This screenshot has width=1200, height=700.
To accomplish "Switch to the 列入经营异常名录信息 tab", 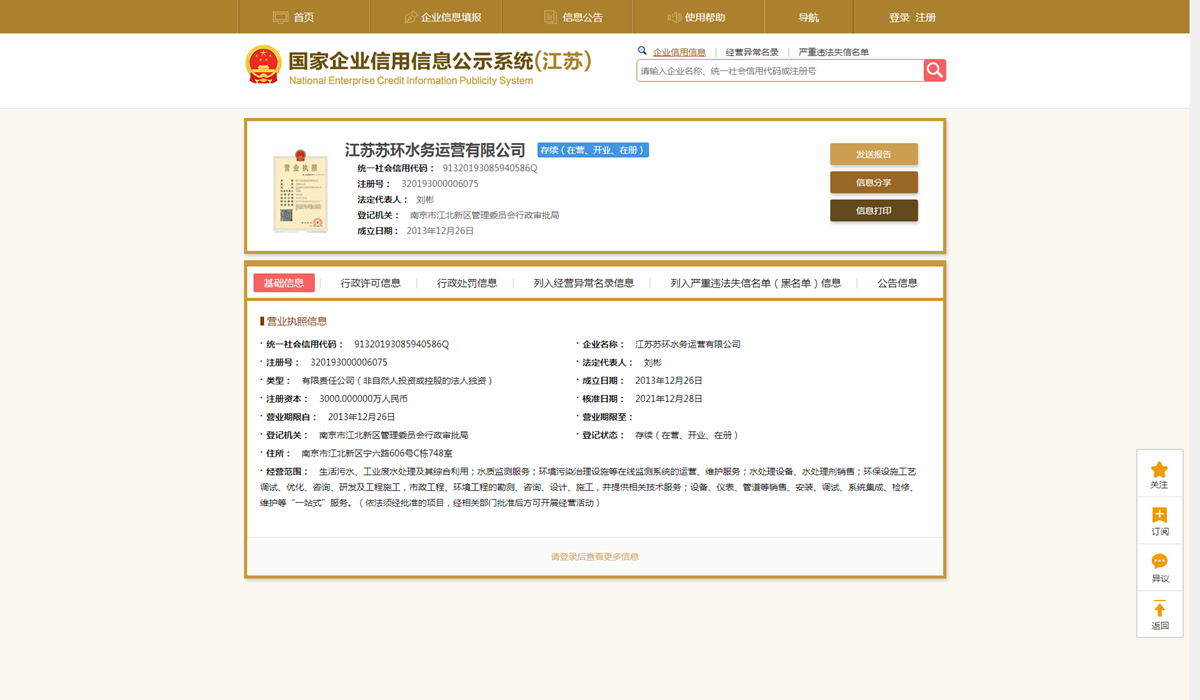I will click(584, 283).
